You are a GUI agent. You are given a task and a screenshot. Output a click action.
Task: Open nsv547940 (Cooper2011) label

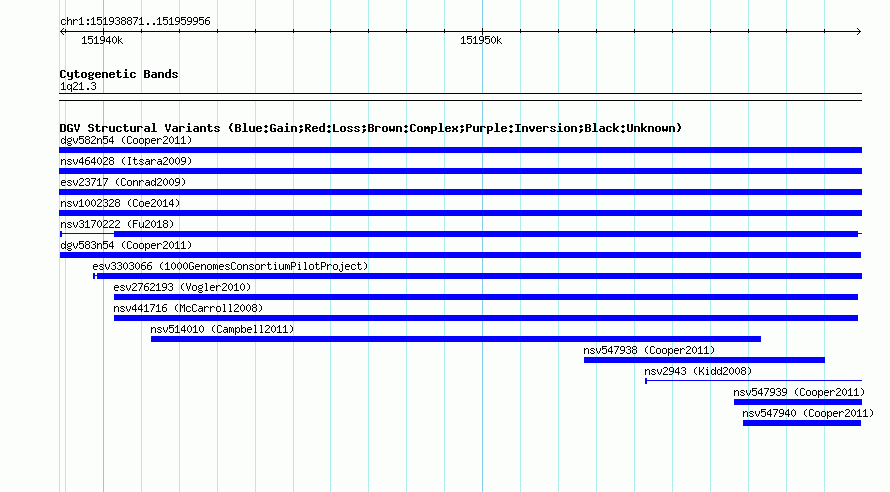click(808, 413)
